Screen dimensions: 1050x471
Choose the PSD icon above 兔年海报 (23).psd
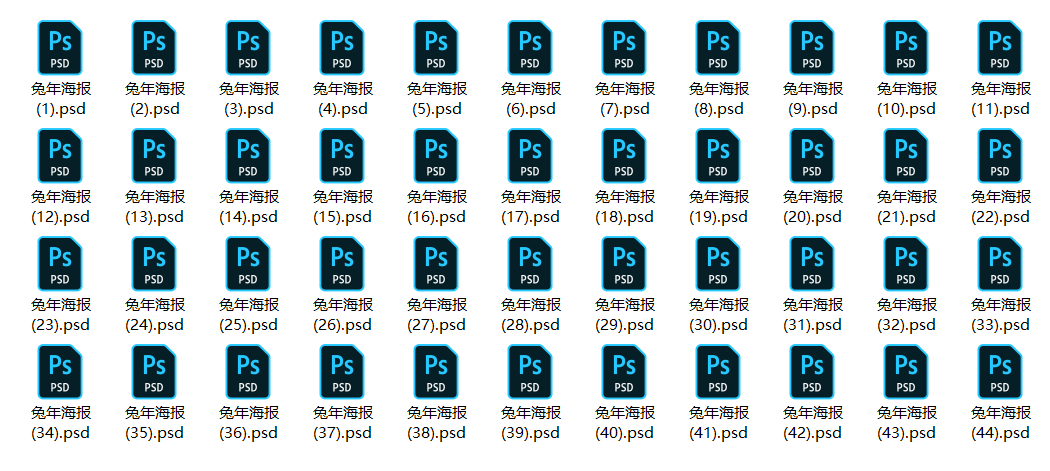(60, 263)
